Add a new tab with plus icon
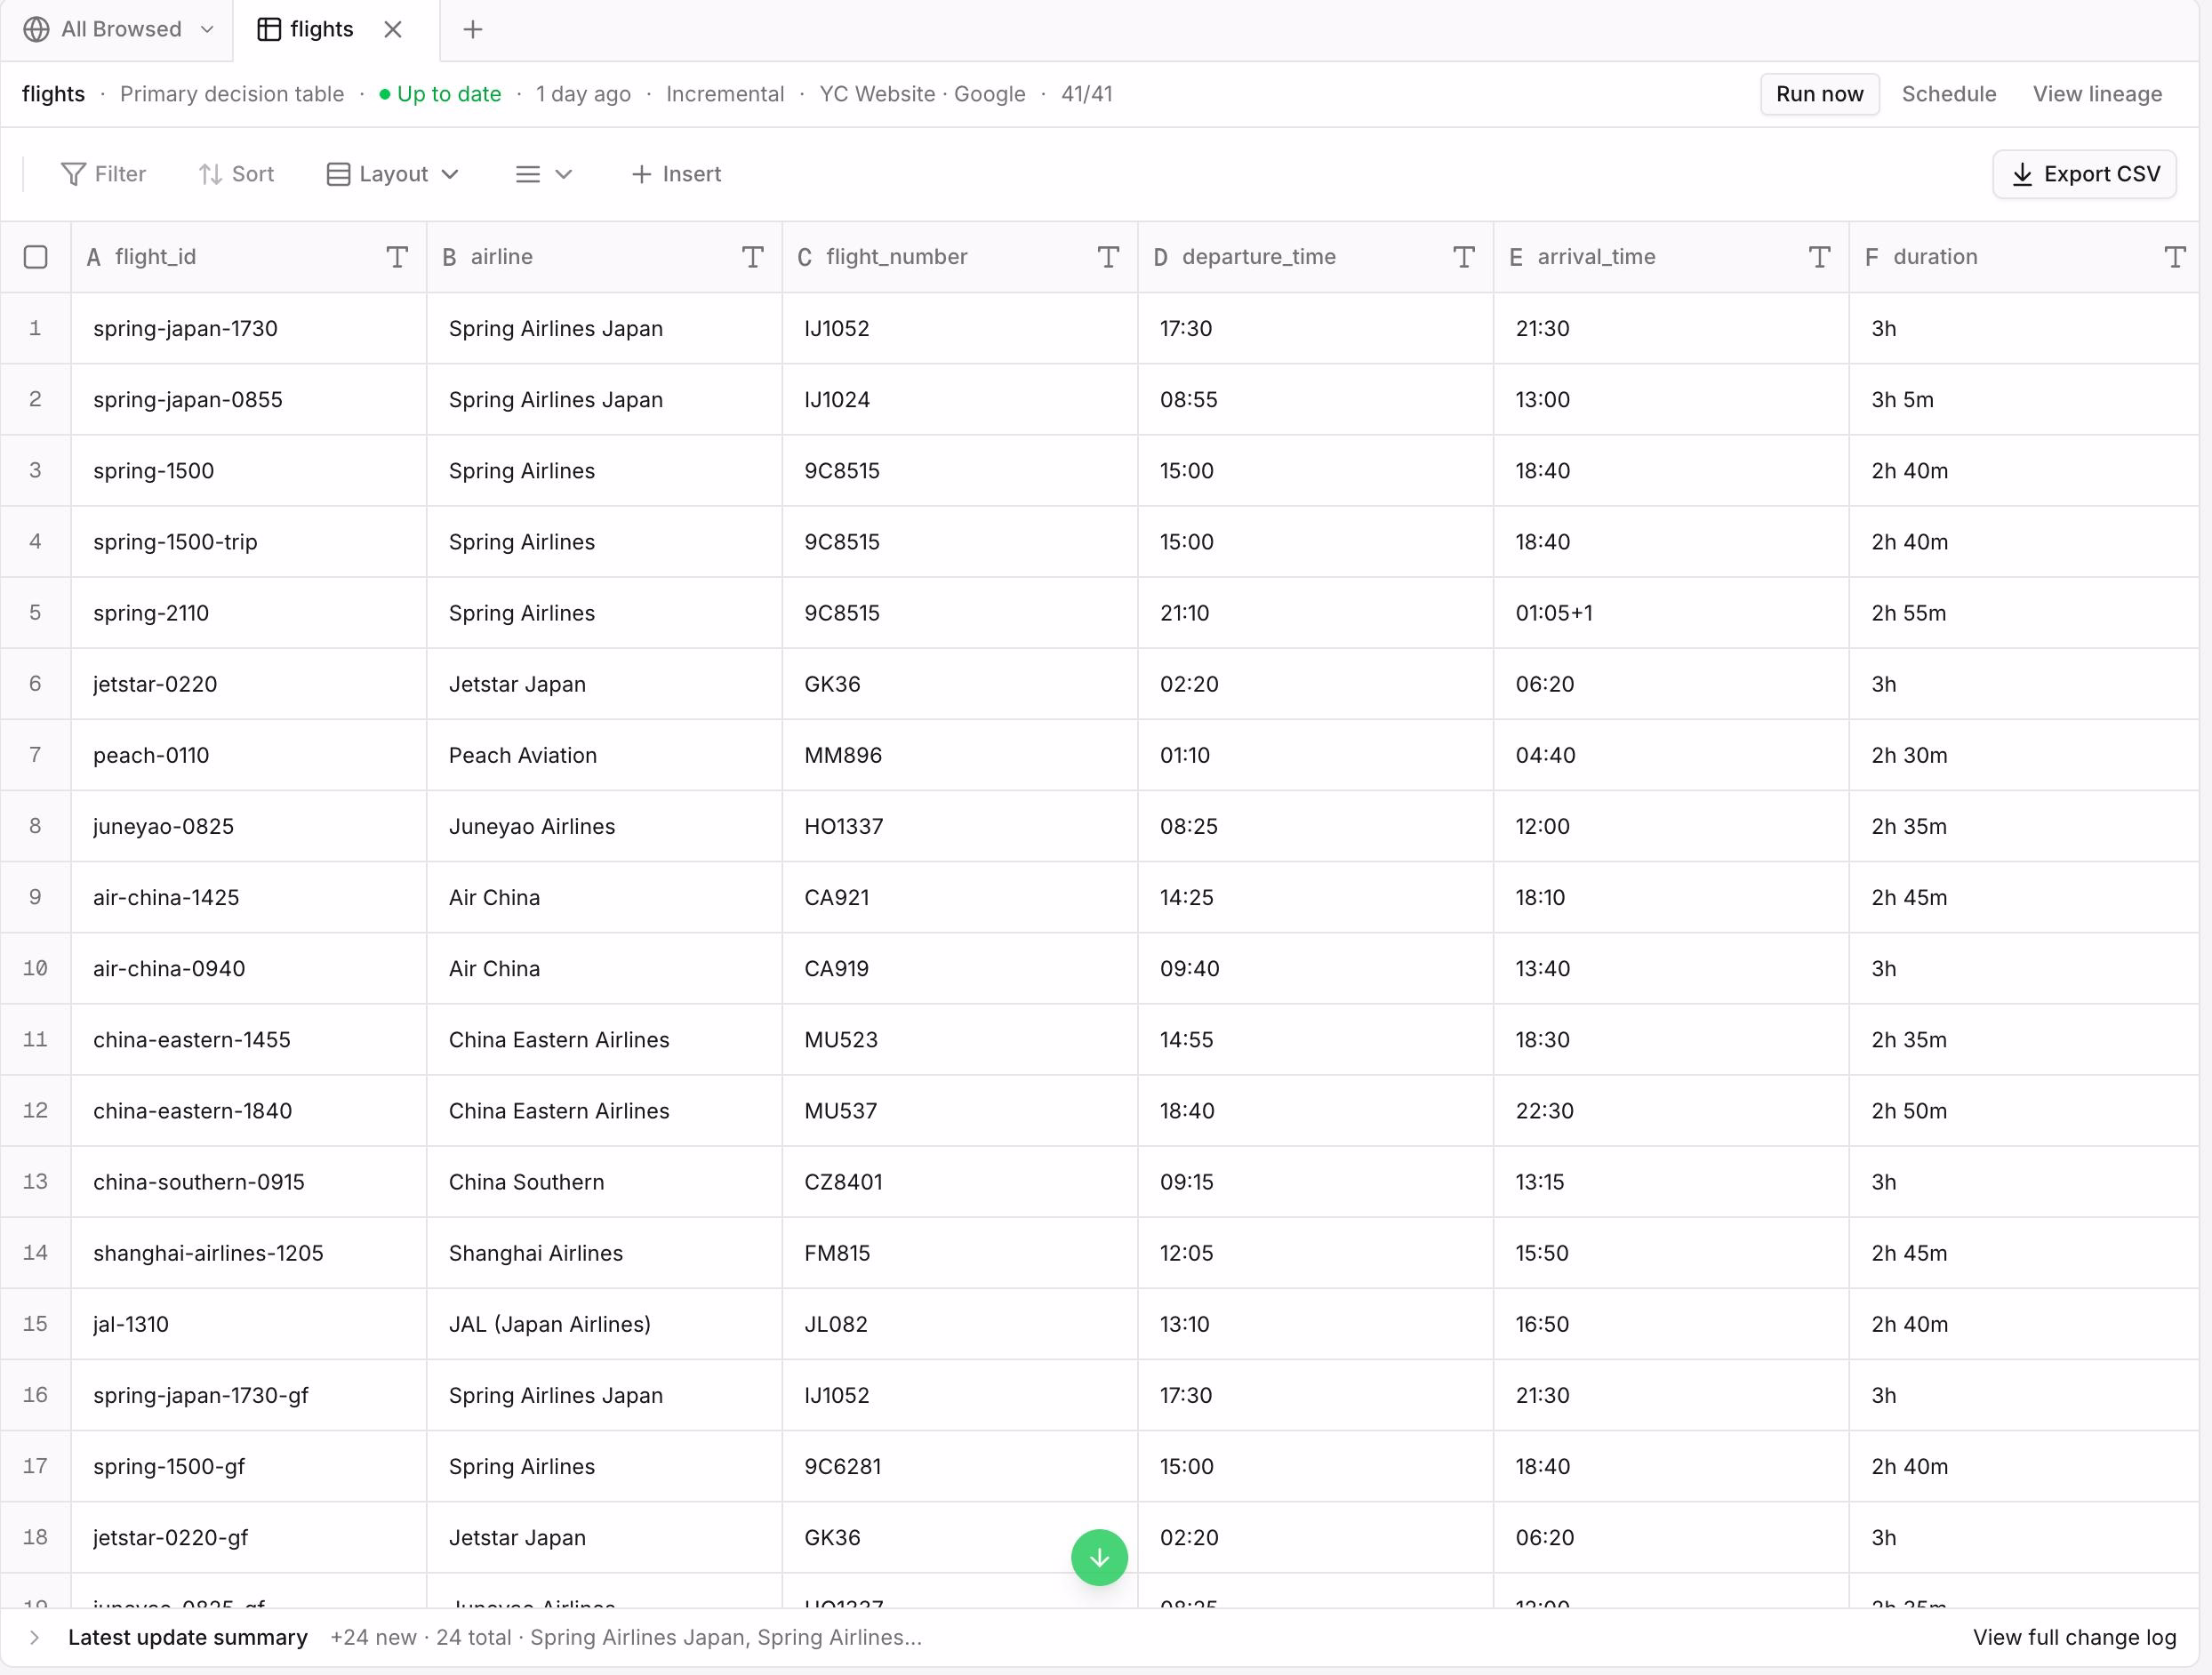This screenshot has height=1675, width=2212. [473, 30]
